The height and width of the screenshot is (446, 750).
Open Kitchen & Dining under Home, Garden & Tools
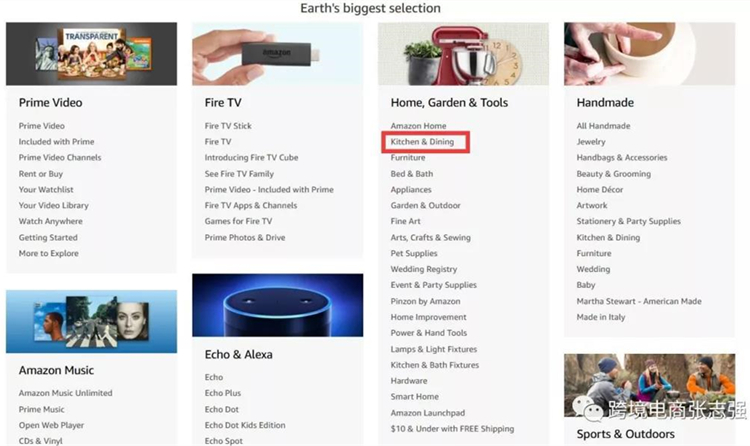point(422,142)
